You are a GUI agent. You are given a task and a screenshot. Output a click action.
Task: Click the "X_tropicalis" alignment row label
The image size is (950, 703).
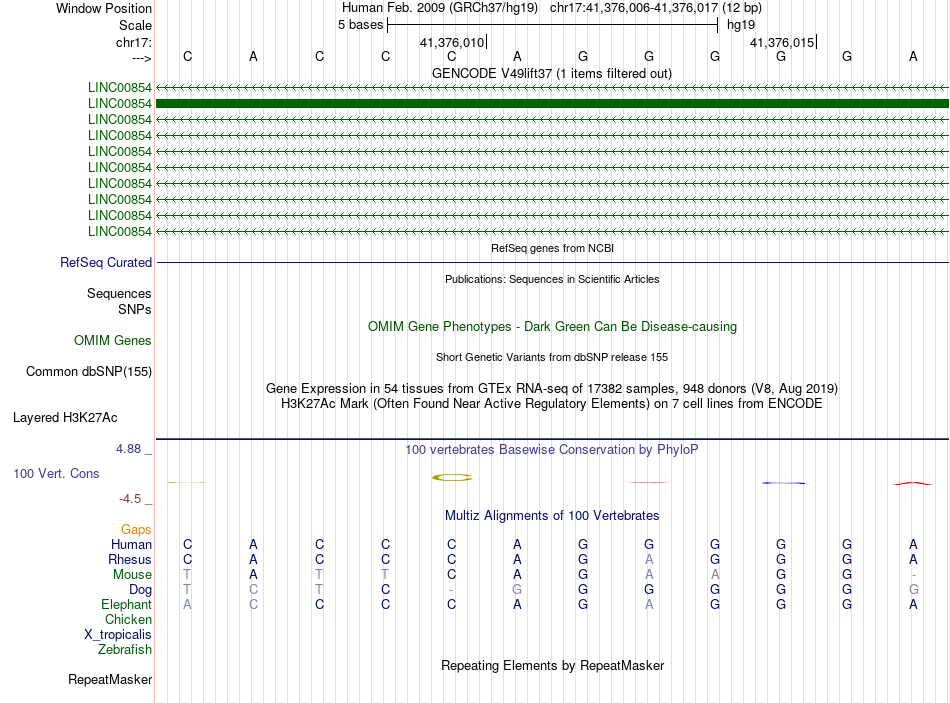tap(118, 635)
